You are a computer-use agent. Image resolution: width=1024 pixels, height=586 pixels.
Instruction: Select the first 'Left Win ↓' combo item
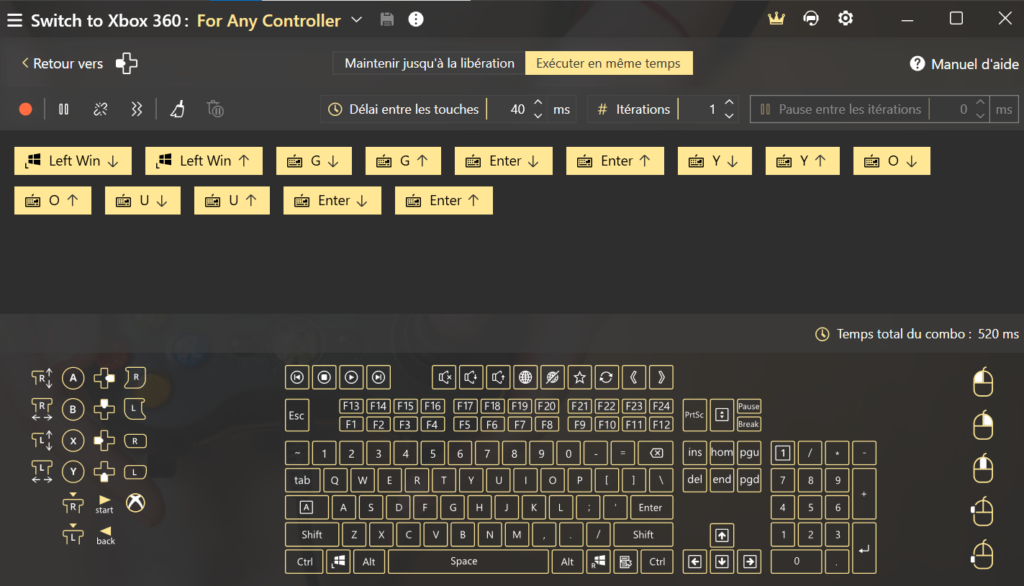click(x=74, y=161)
